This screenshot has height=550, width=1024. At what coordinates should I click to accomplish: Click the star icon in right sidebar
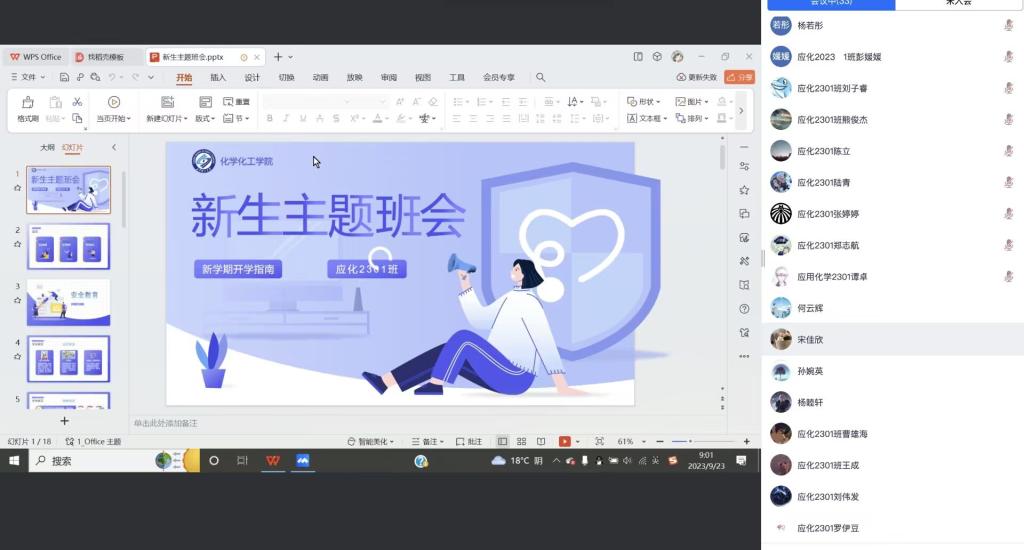tap(744, 190)
